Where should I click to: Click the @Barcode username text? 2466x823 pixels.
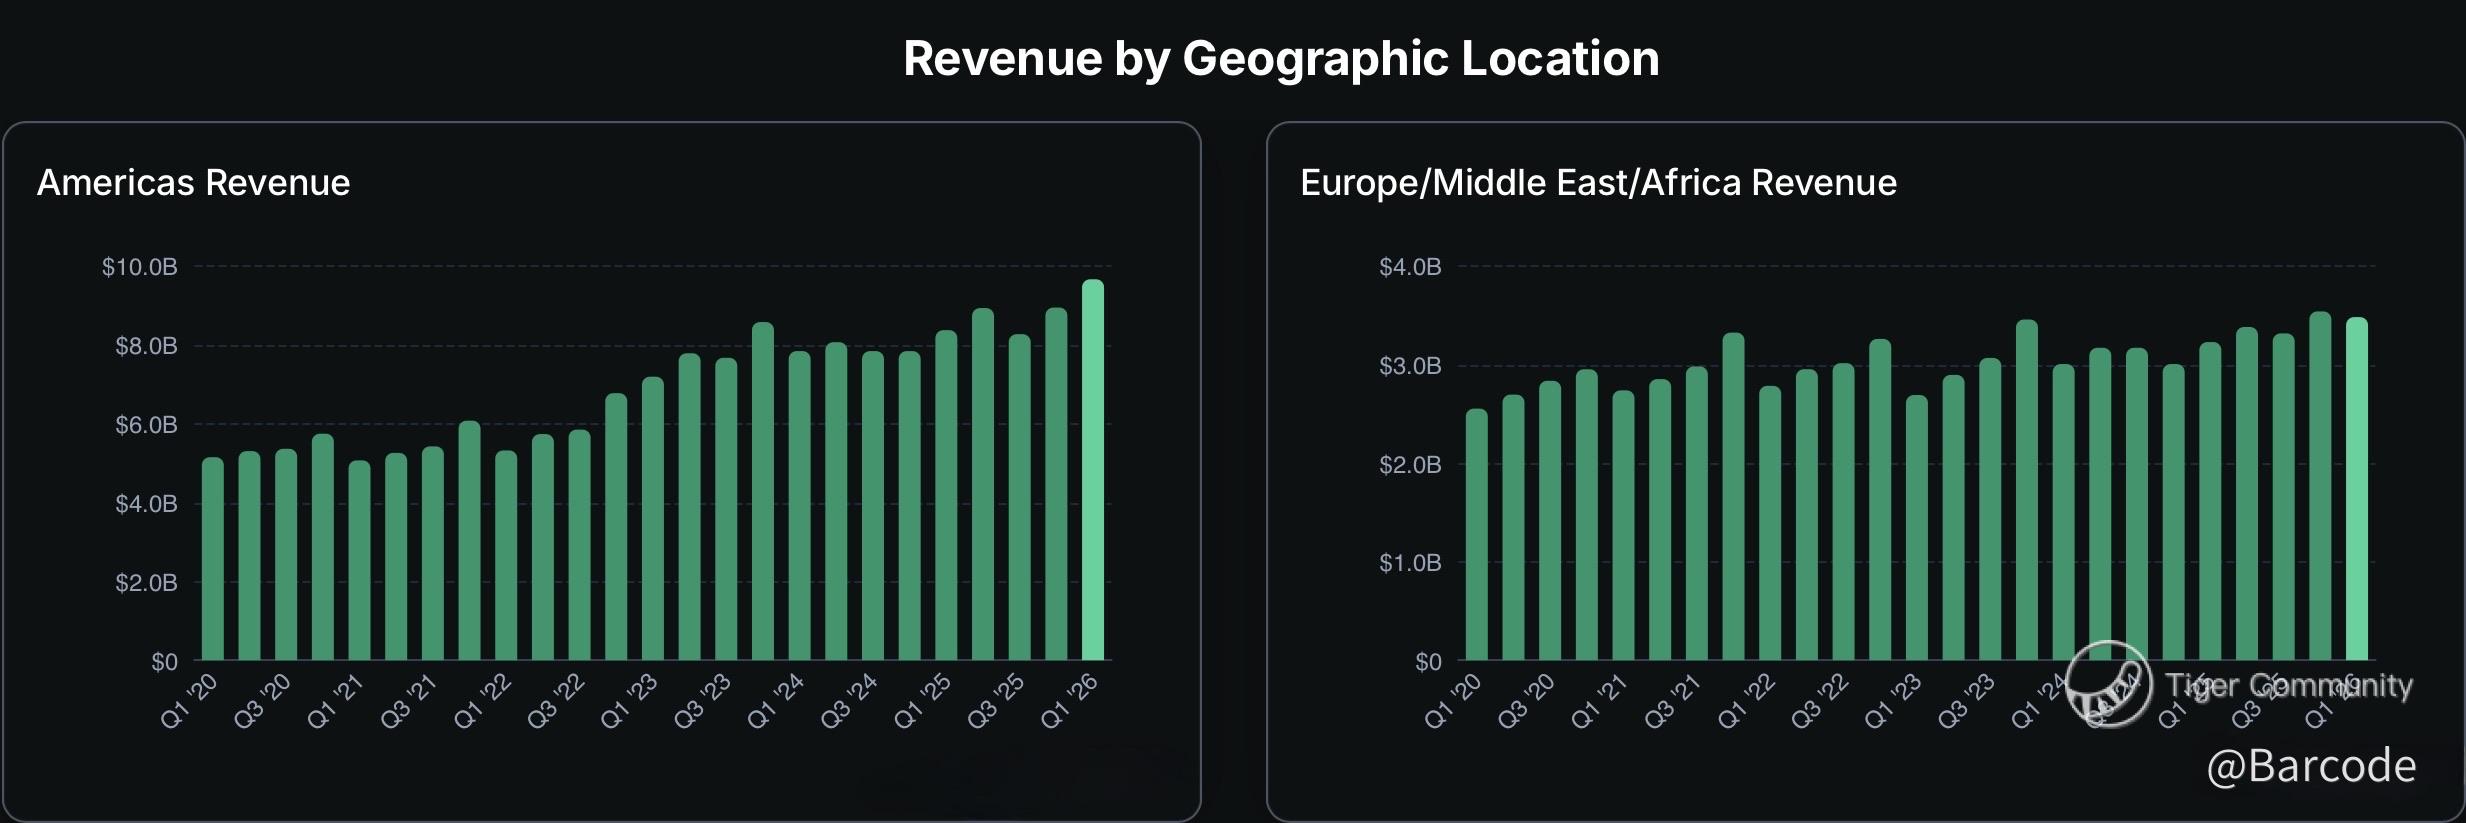click(x=2310, y=765)
